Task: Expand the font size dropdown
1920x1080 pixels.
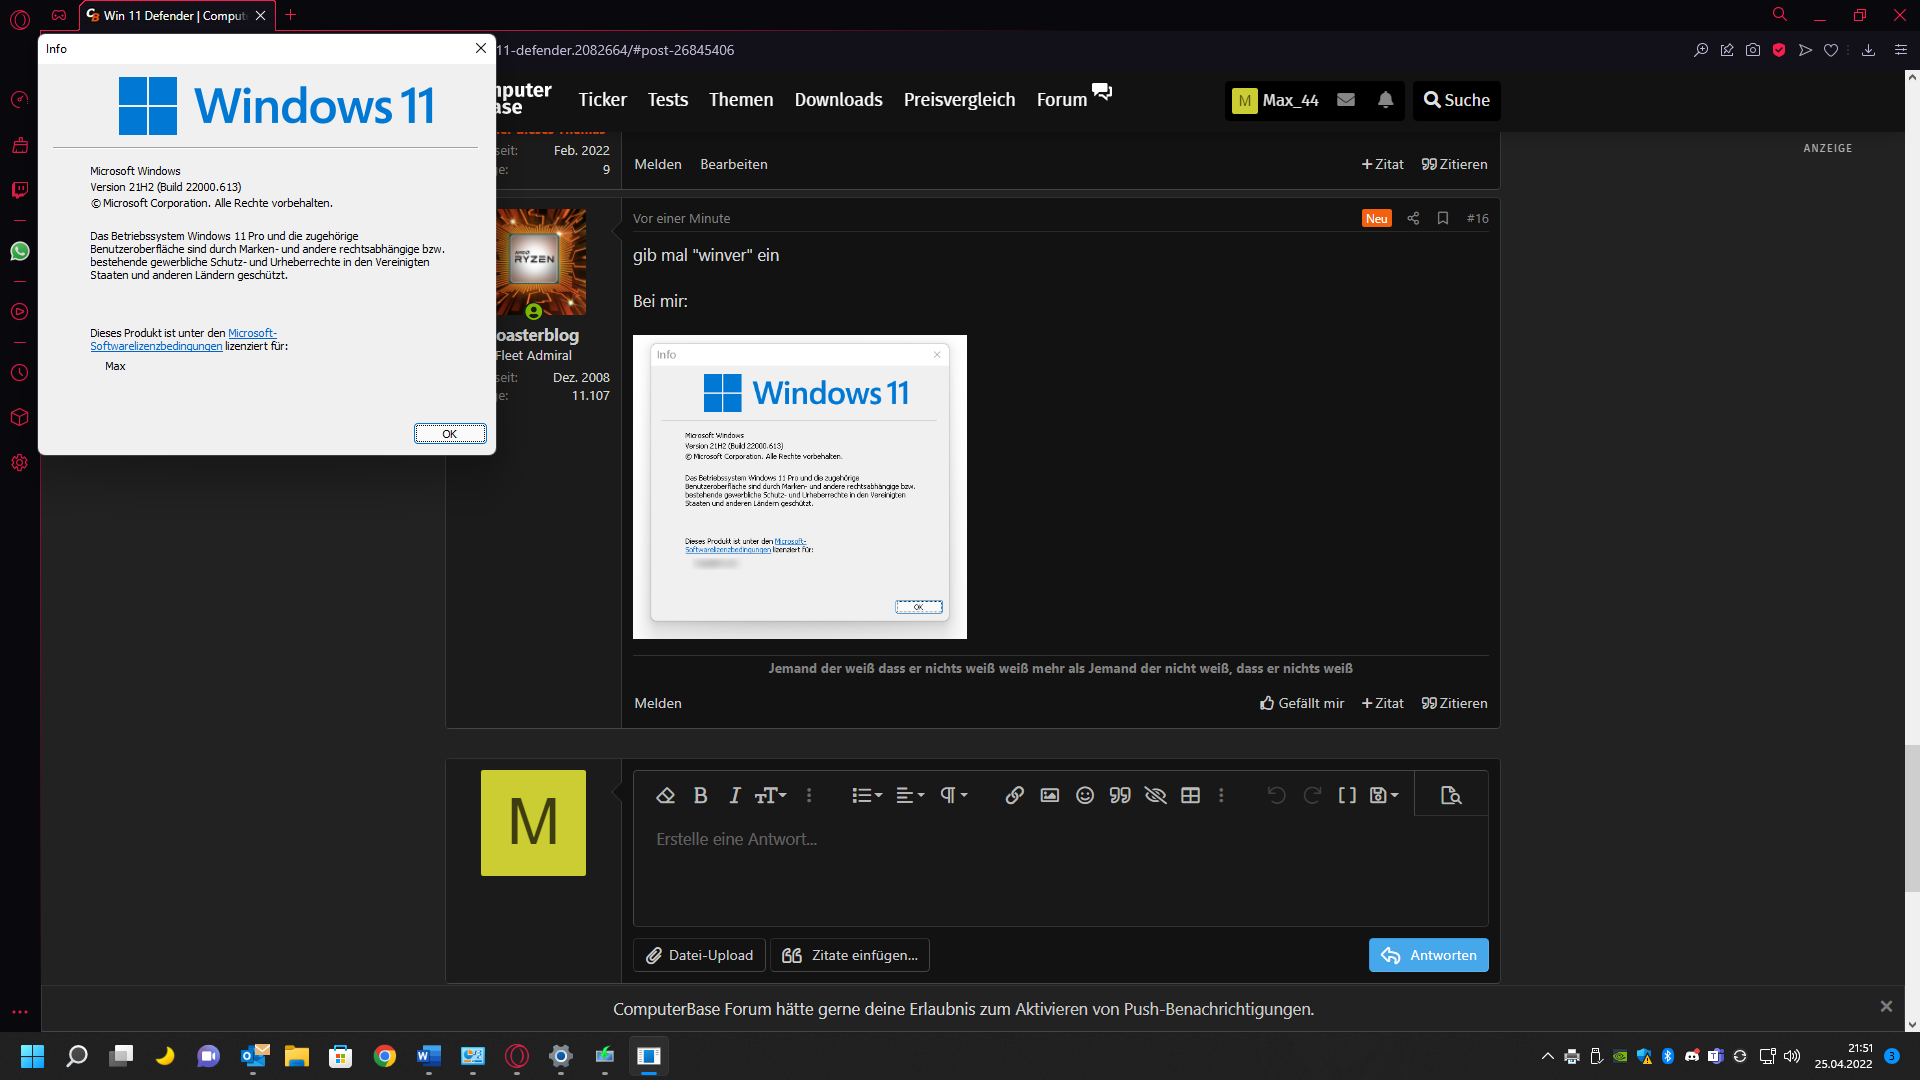Action: 770,795
